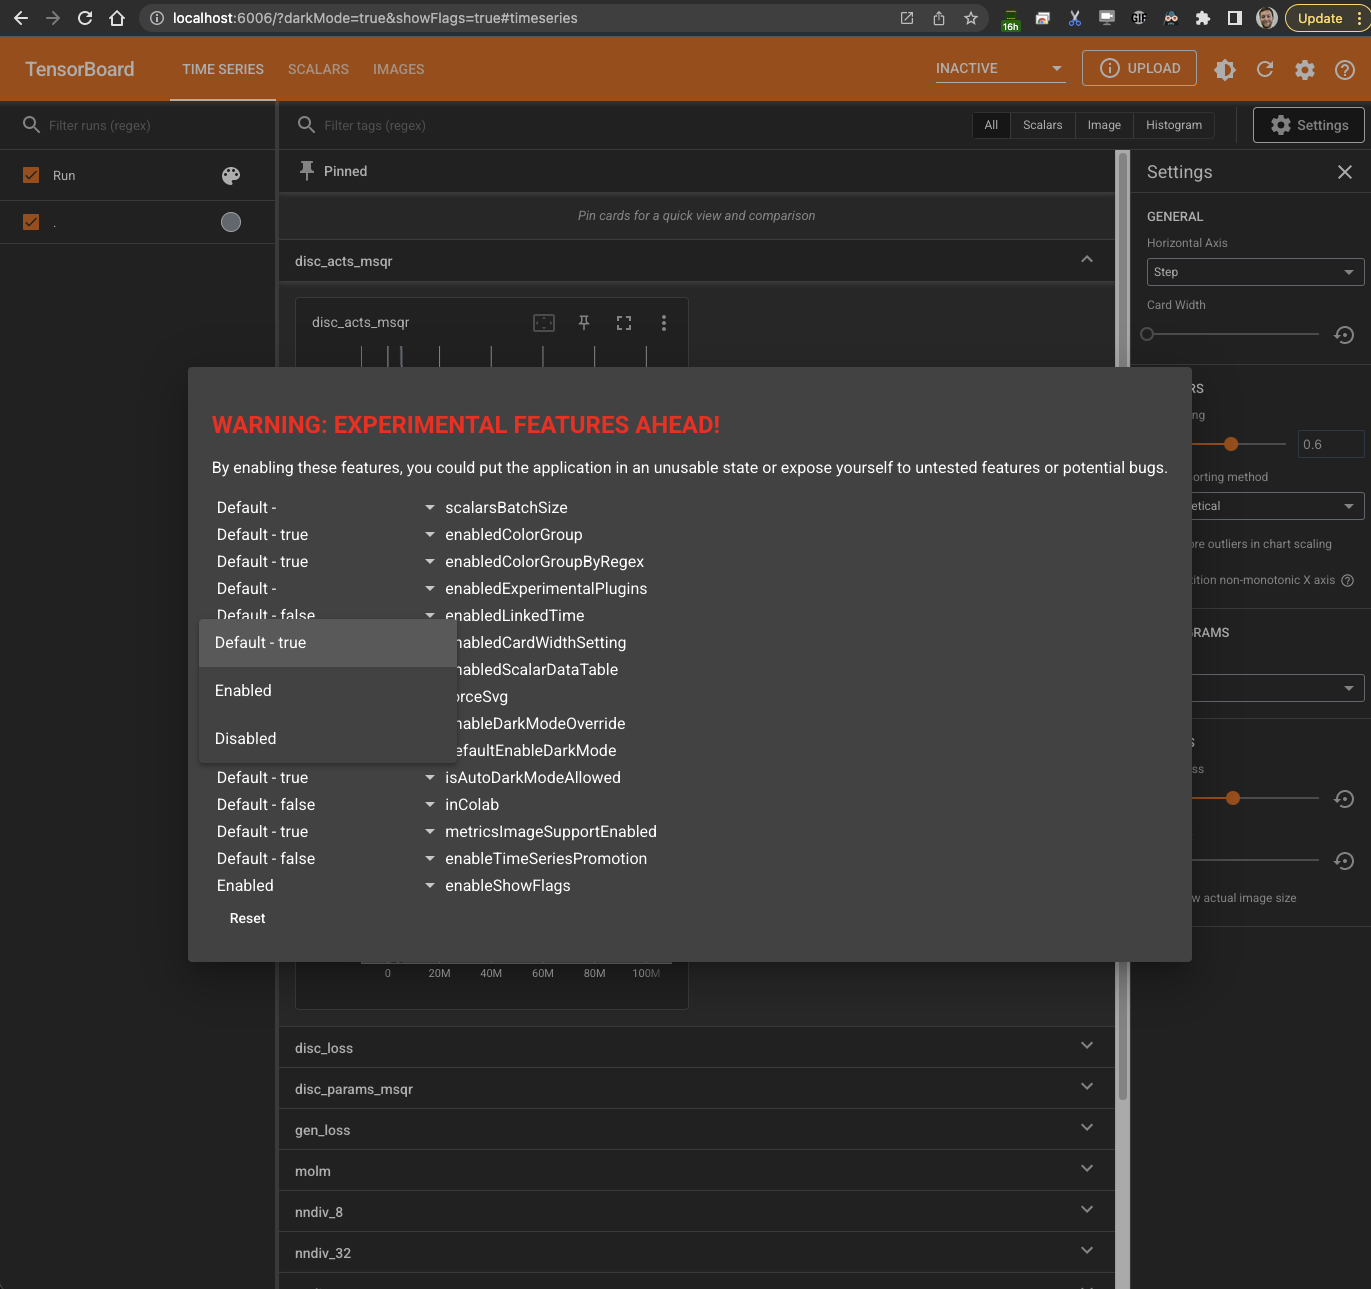Reset the image contrast slider

(x=1345, y=861)
